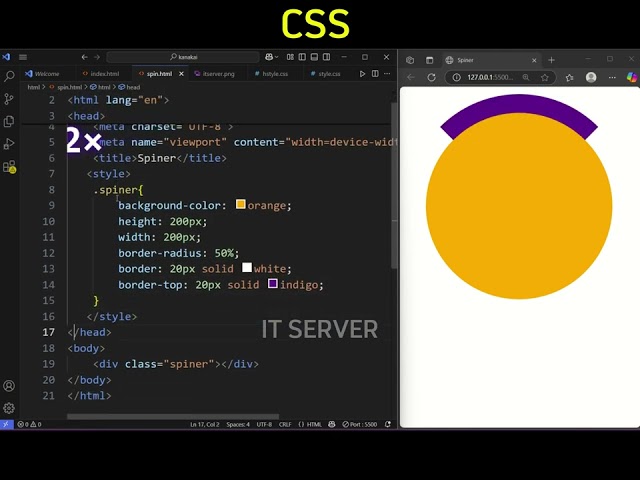Change the UTF-8 encoding
The image size is (640, 480).
(264, 424)
